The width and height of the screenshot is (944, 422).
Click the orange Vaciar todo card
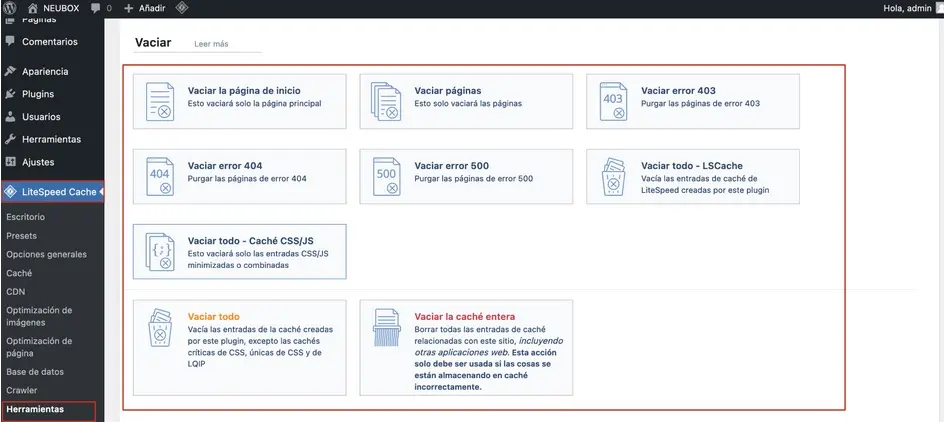240,347
